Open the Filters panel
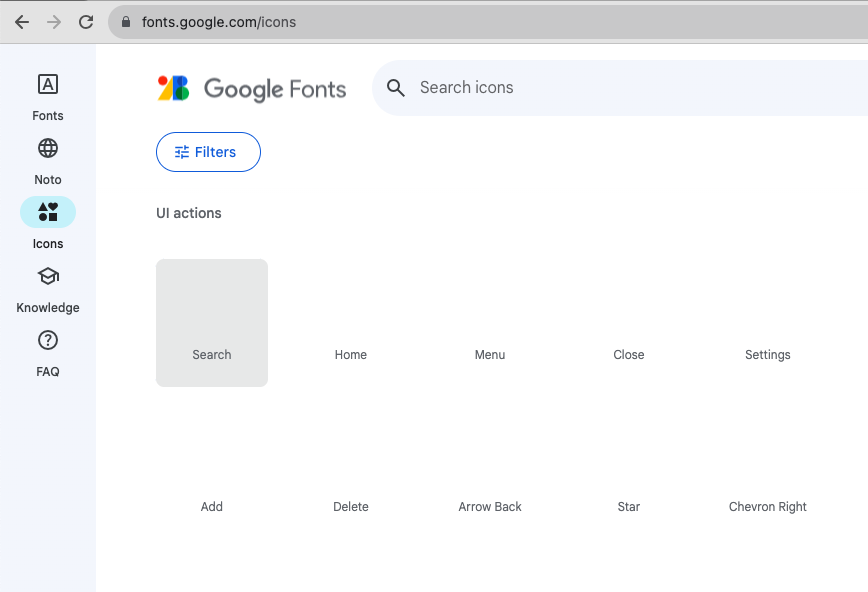This screenshot has width=868, height=592. click(208, 152)
